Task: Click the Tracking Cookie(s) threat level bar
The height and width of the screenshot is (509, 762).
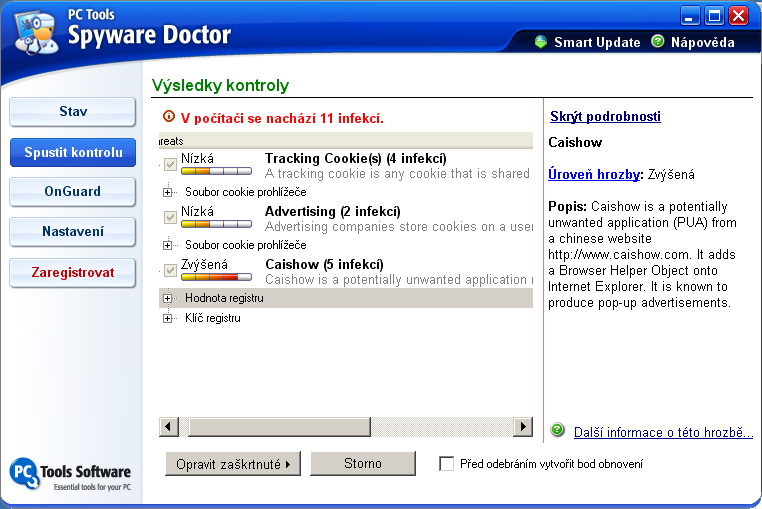Action: click(216, 171)
